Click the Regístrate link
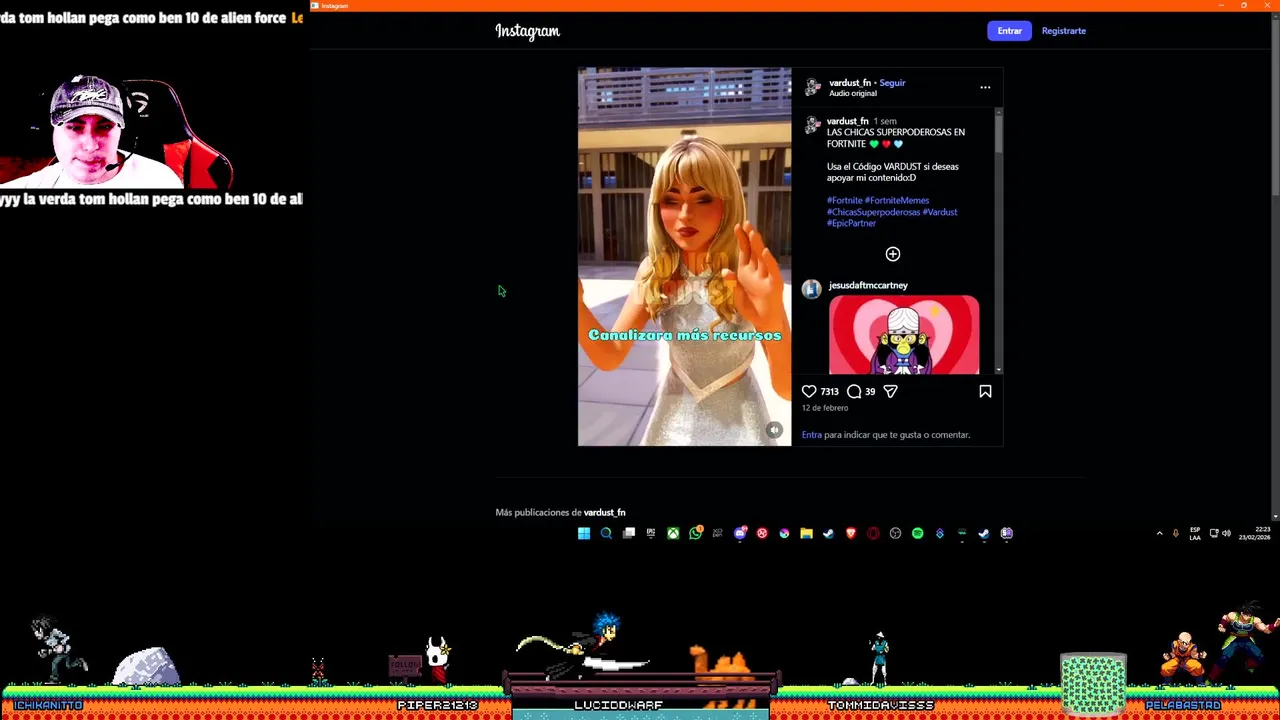 point(1063,31)
